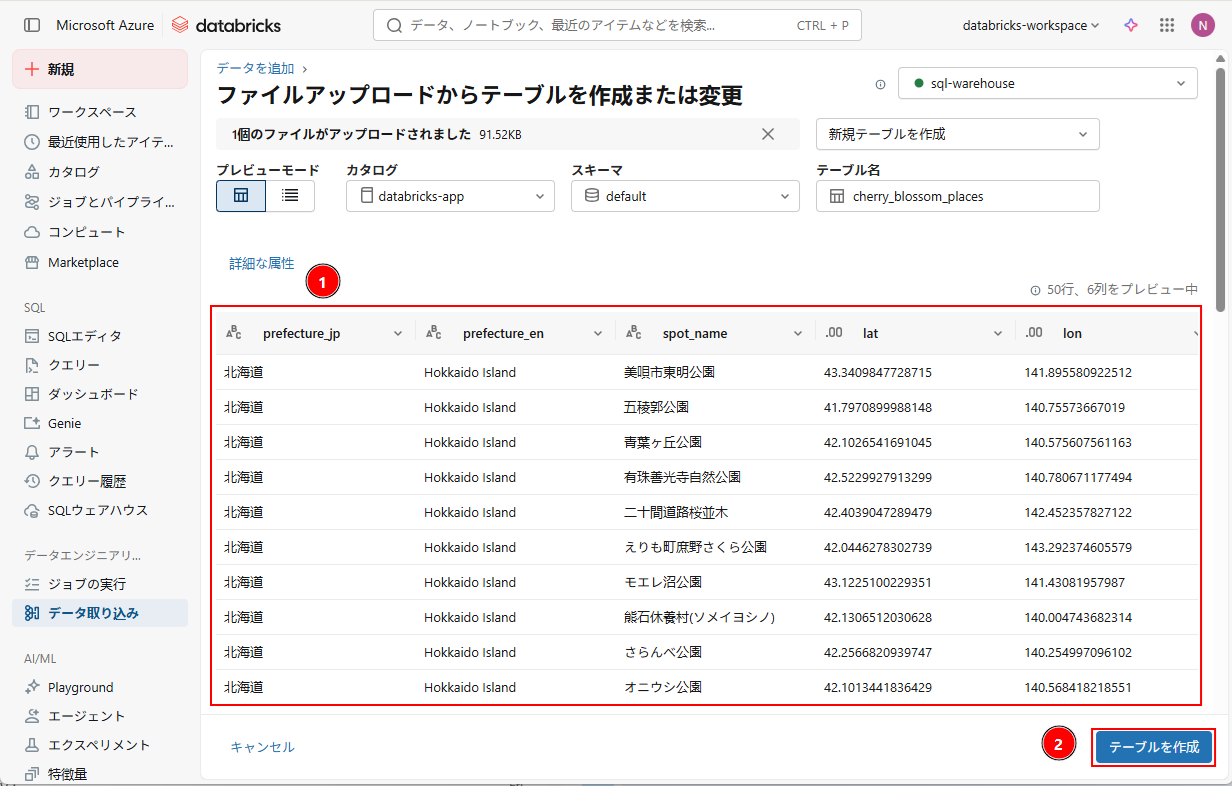
Task: Open the apps grid launcher icon
Action: pos(1166,25)
